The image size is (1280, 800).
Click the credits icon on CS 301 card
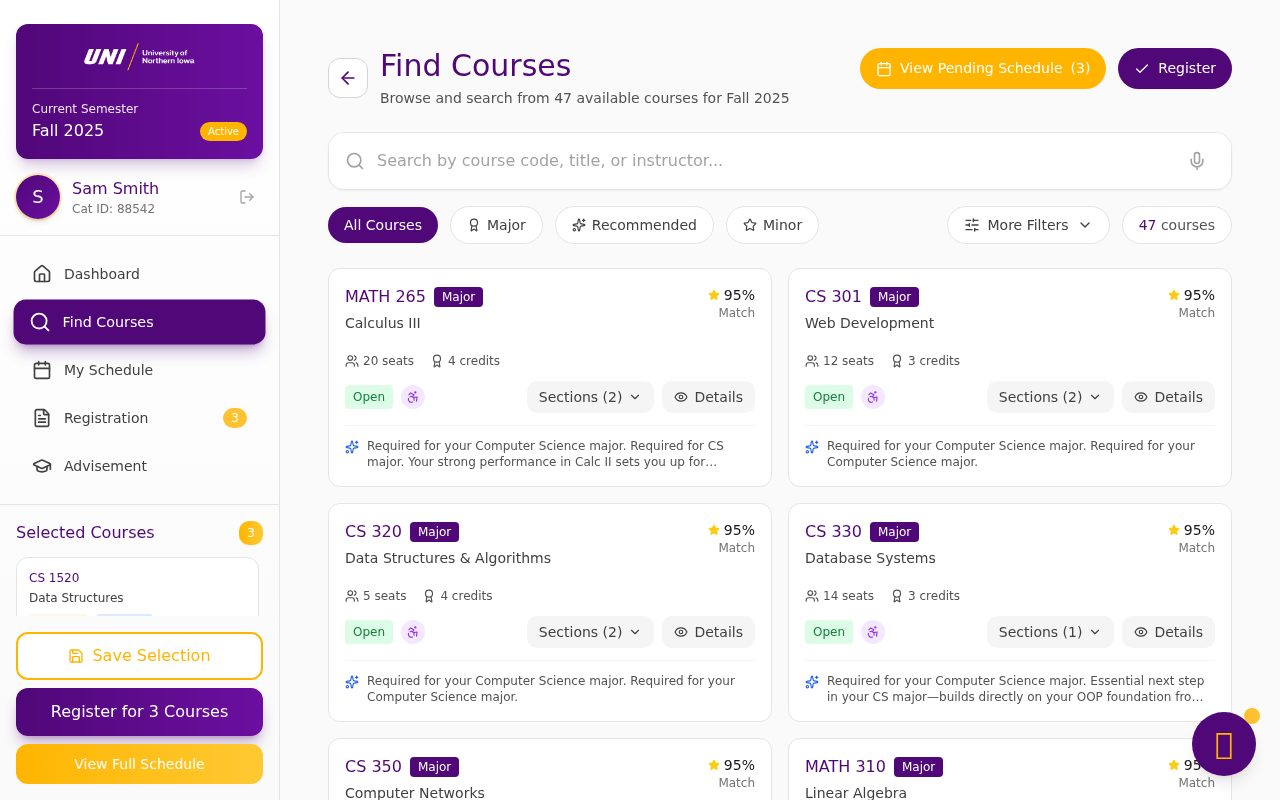pyautogui.click(x=897, y=361)
